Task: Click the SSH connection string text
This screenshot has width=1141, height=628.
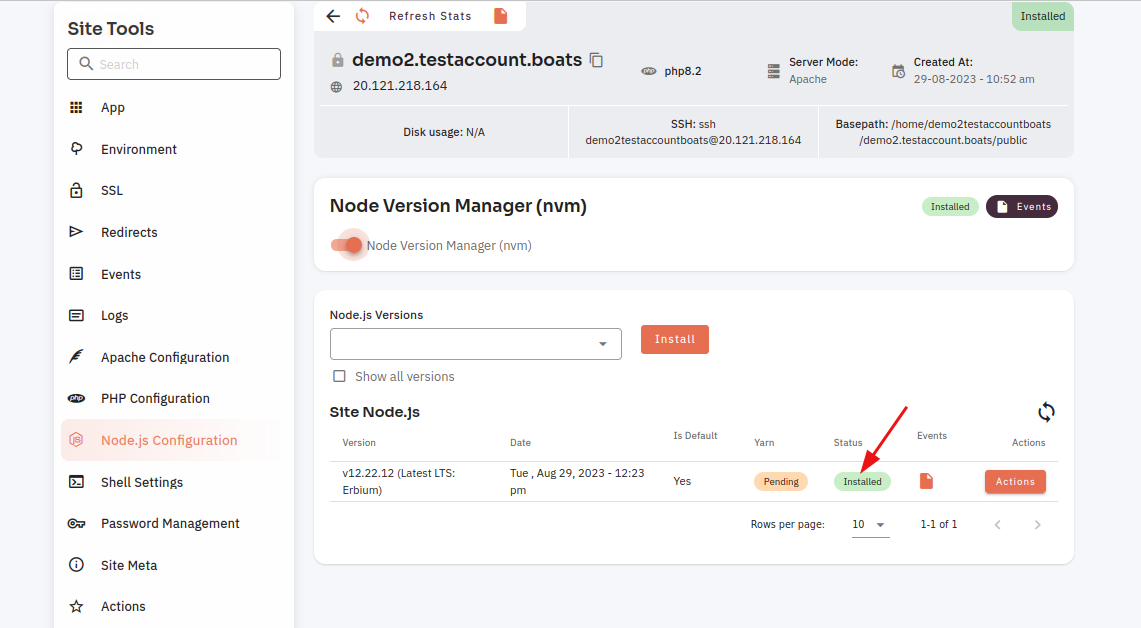Action: pyautogui.click(x=693, y=132)
